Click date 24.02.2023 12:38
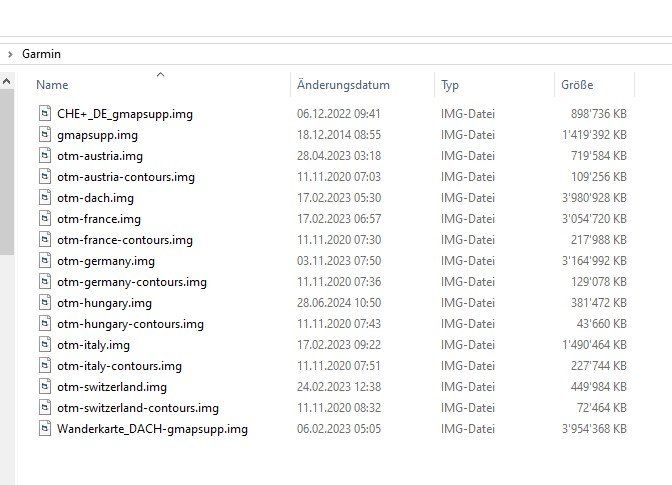672x485 pixels. click(339, 386)
